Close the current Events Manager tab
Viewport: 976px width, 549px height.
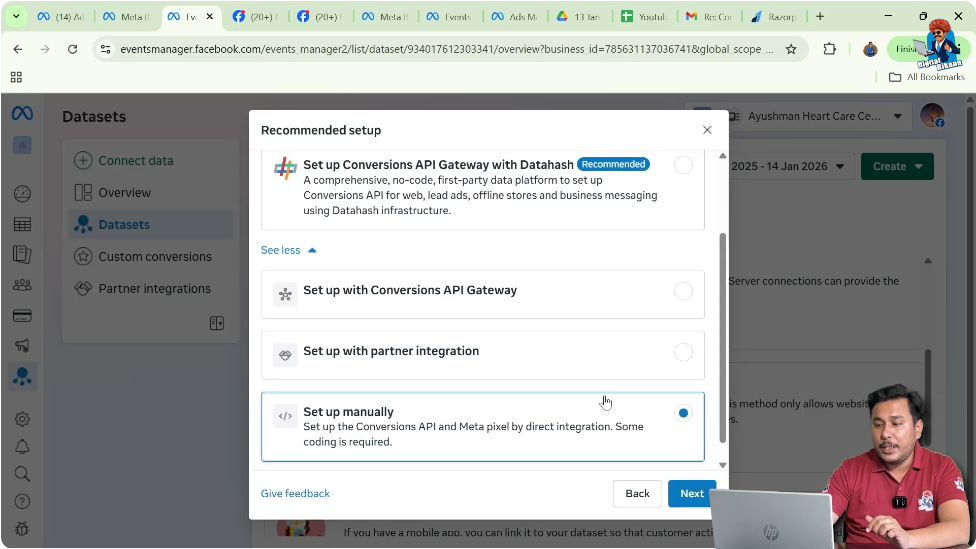210,17
